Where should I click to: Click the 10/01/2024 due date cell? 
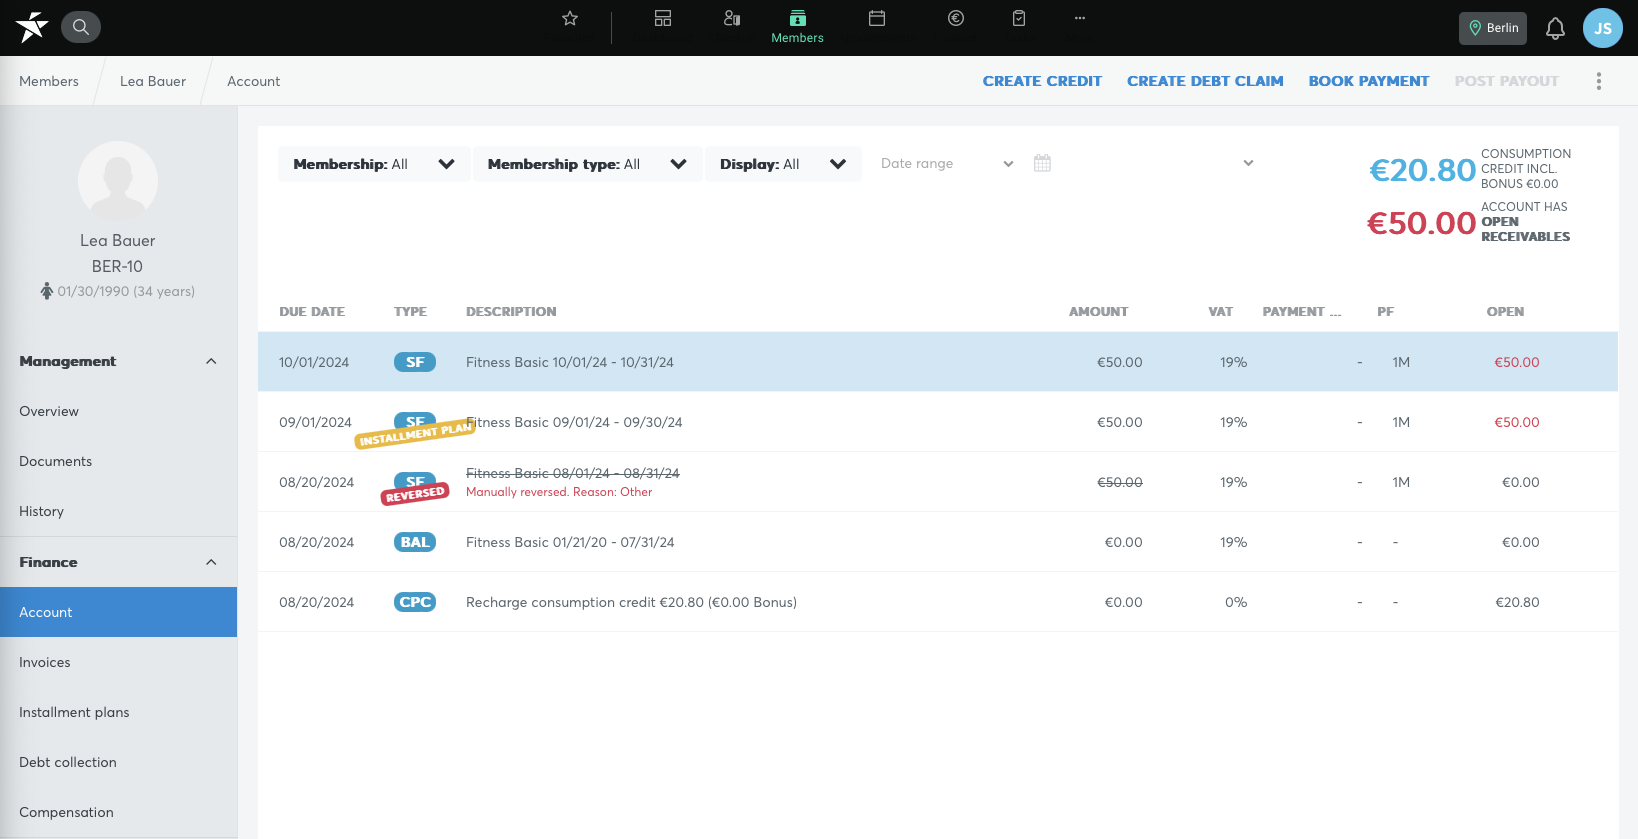314,362
